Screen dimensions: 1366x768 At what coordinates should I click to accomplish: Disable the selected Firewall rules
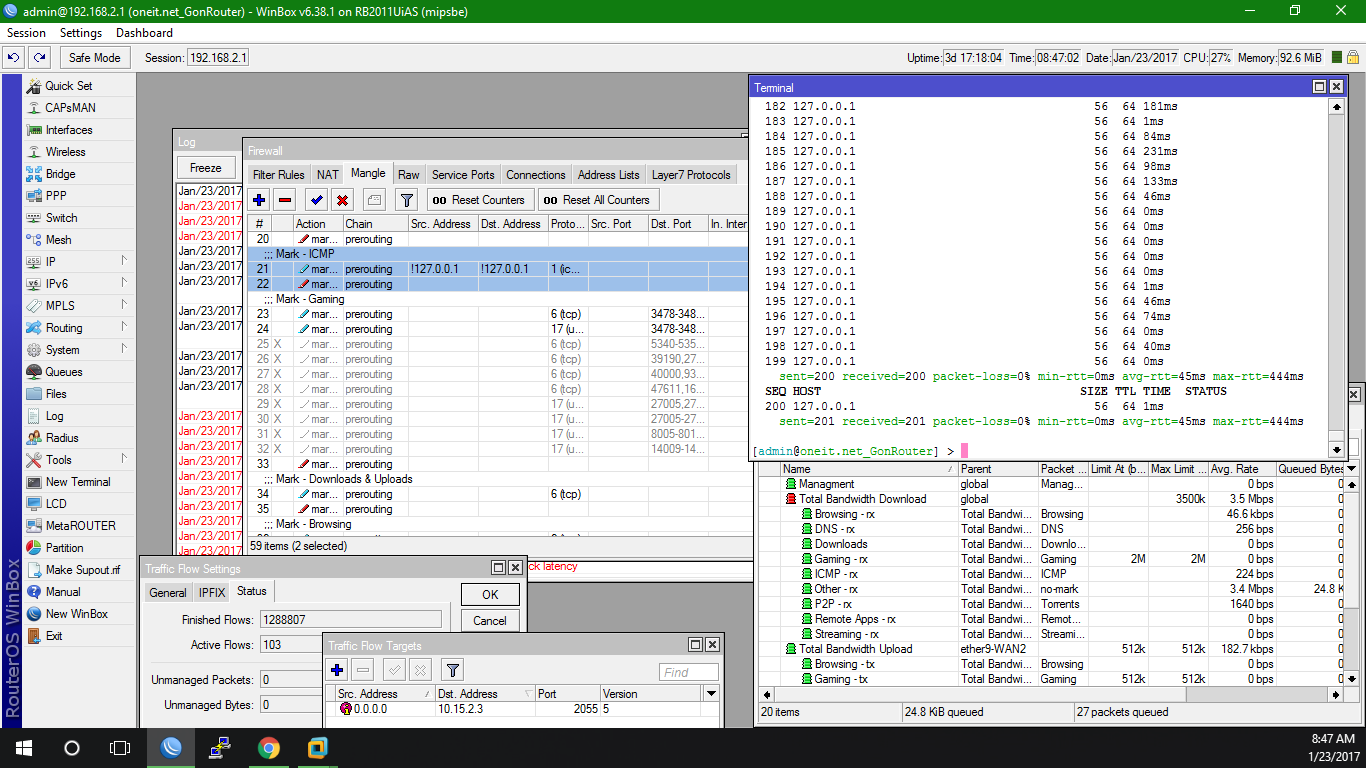tap(342, 200)
